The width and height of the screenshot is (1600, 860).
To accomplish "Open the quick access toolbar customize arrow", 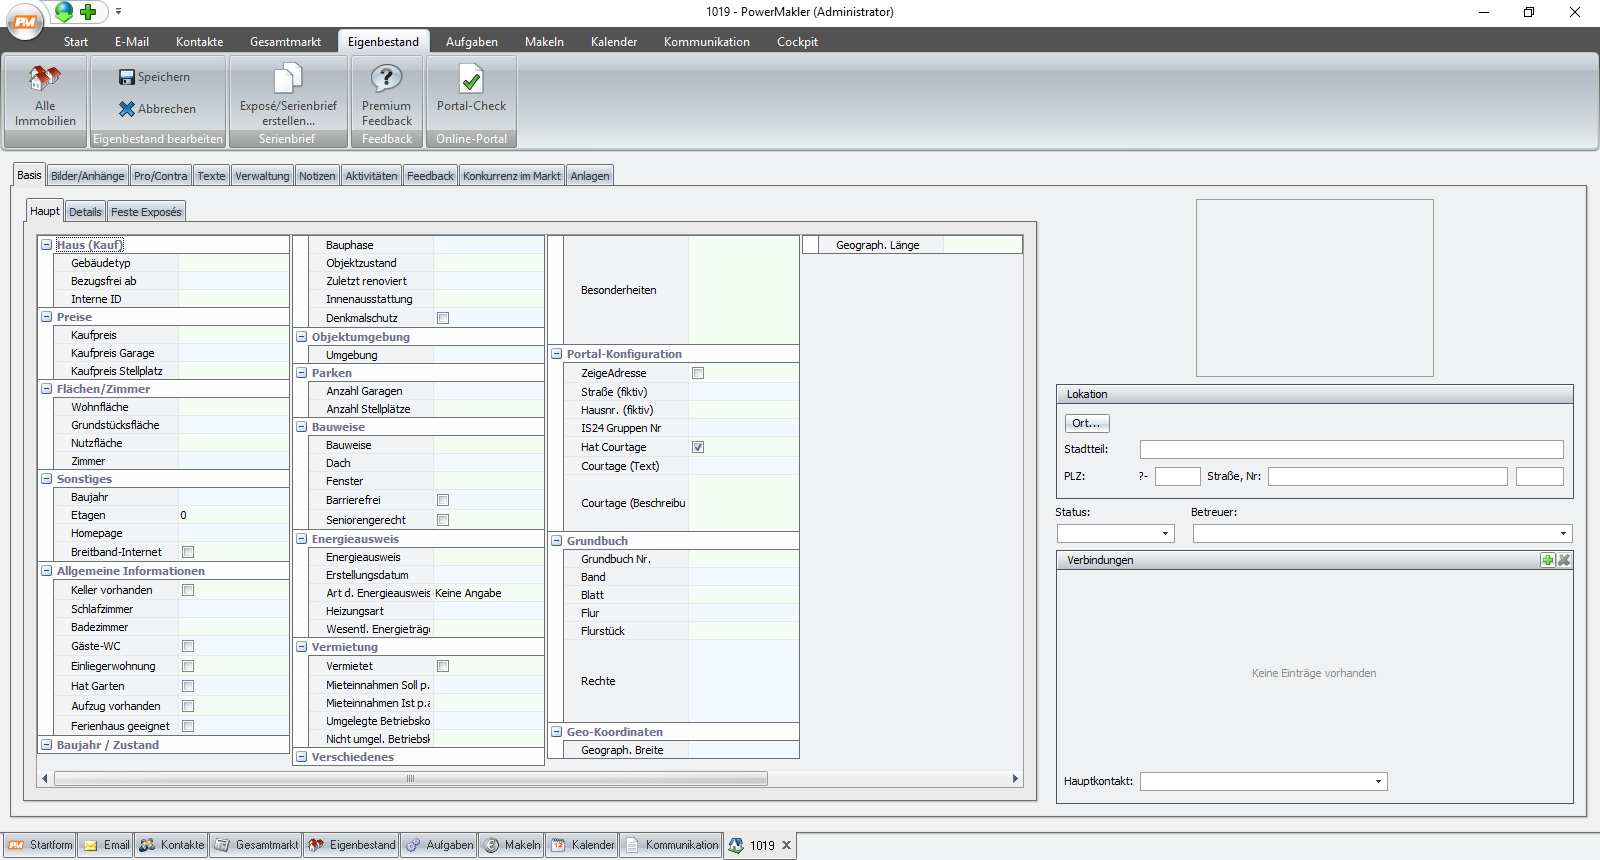I will pyautogui.click(x=118, y=12).
